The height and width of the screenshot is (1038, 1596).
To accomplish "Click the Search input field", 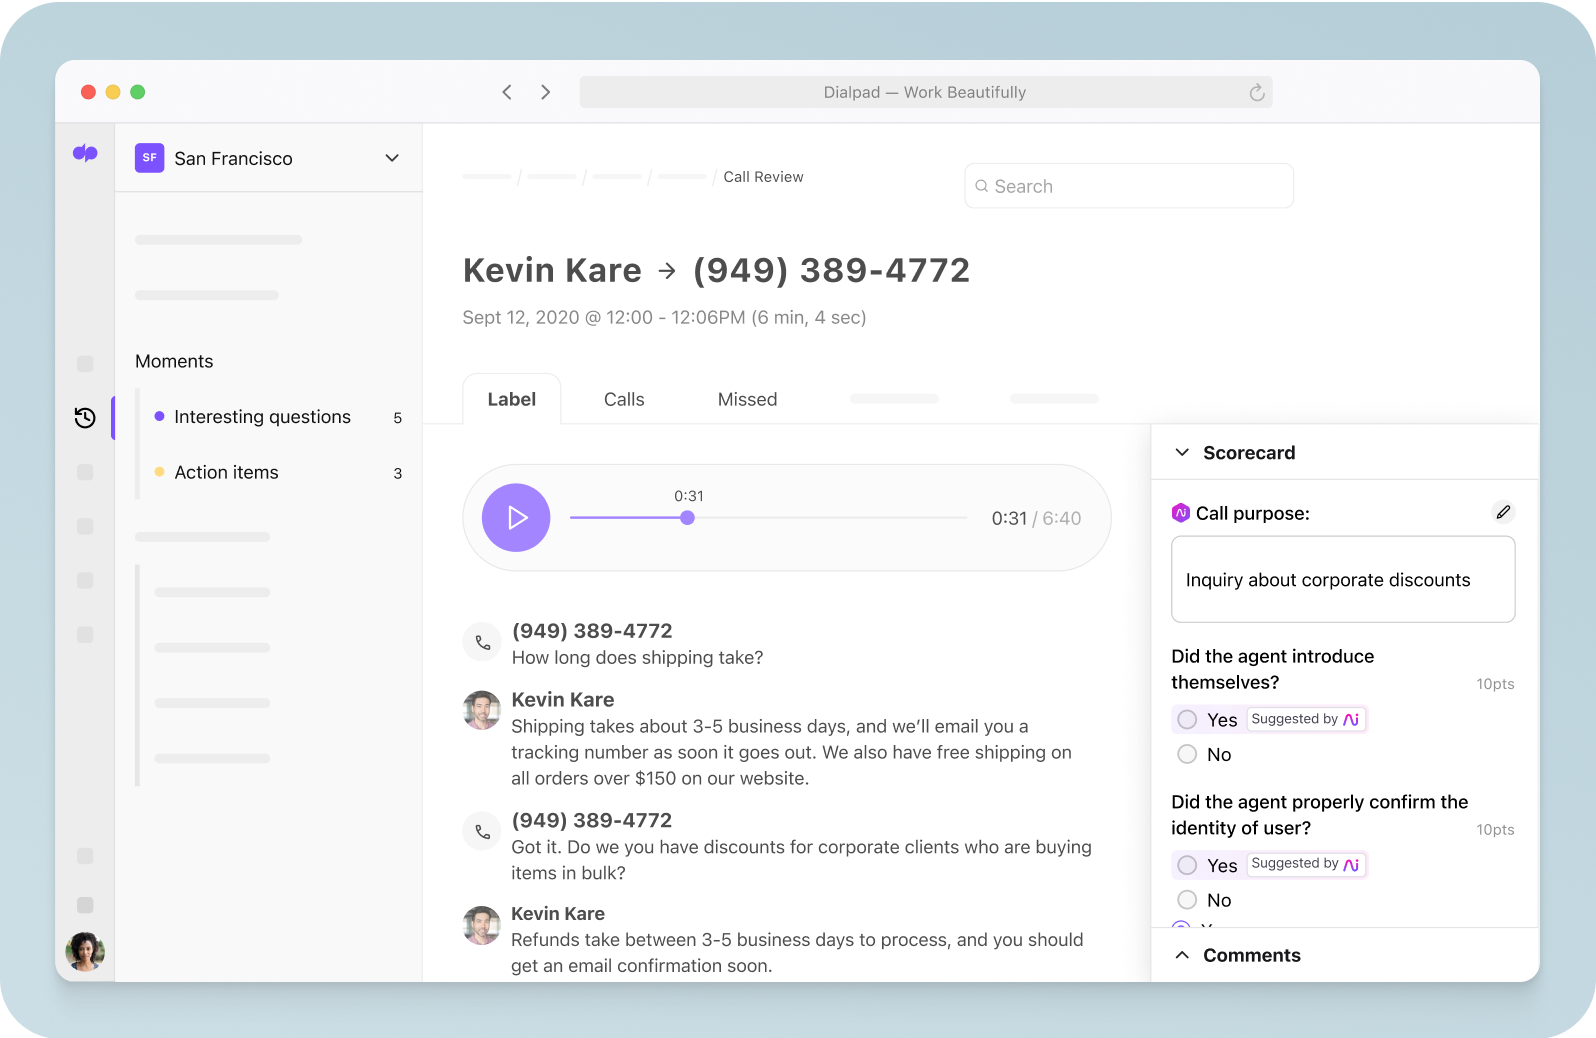I will 1129,186.
